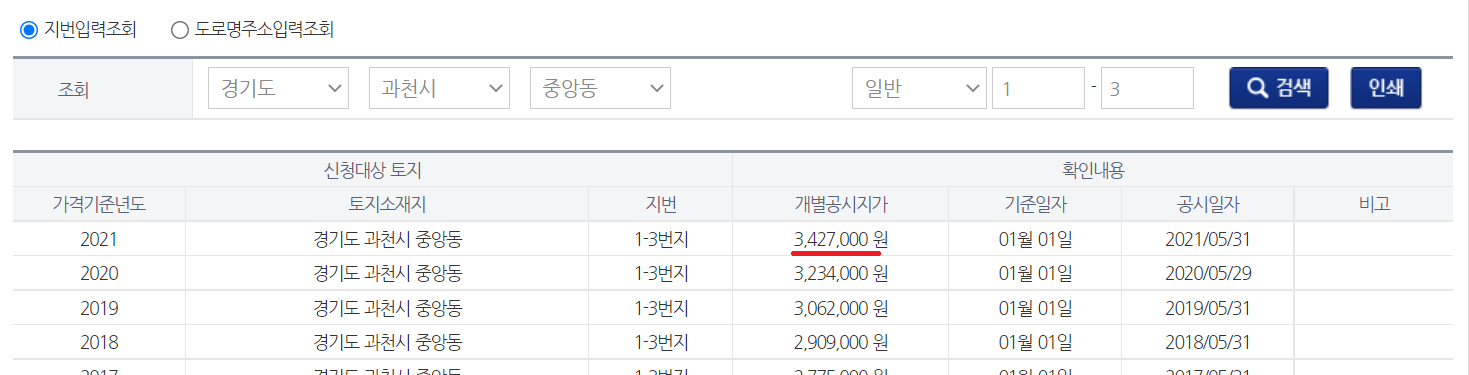The height and width of the screenshot is (375, 1469).
Task: Click the 2018/05/31 announcement date
Action: pyautogui.click(x=1208, y=342)
